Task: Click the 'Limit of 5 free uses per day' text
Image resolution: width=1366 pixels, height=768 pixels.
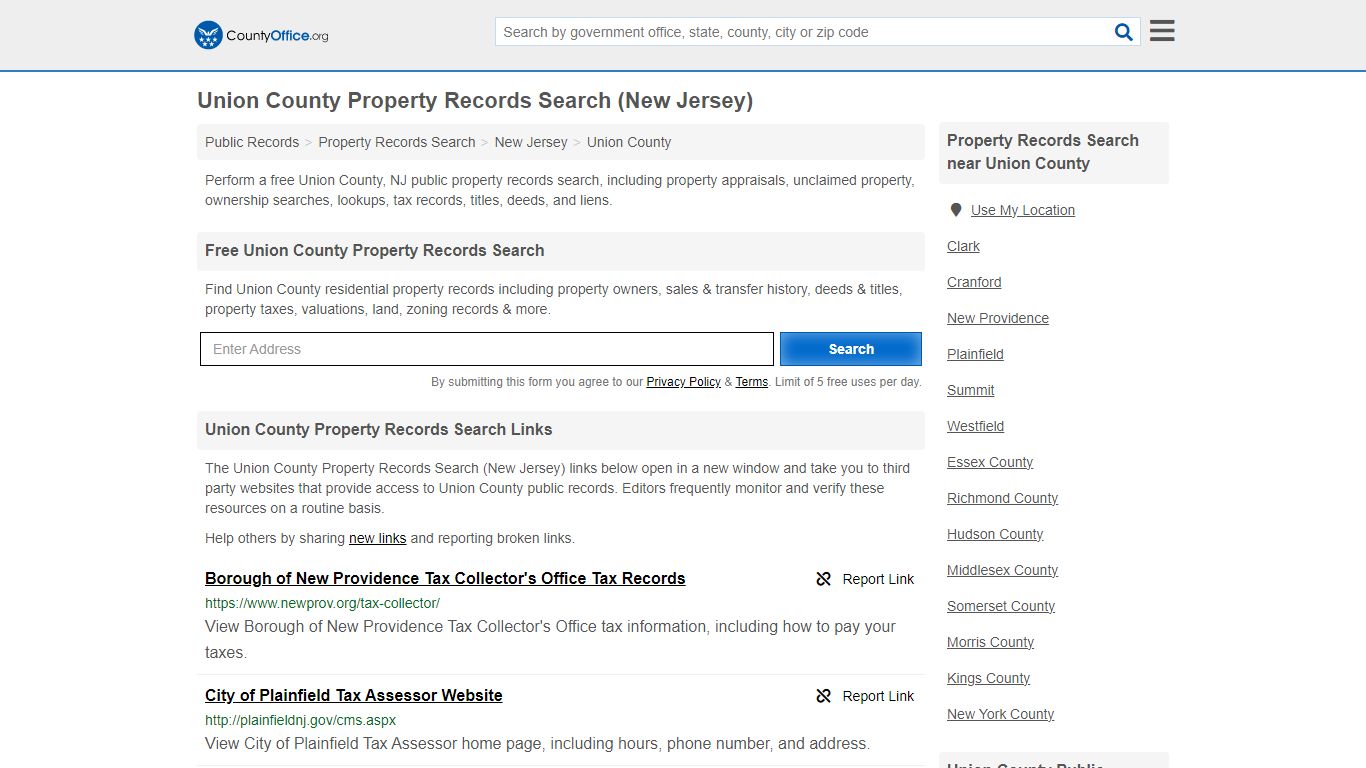Action: click(x=848, y=382)
